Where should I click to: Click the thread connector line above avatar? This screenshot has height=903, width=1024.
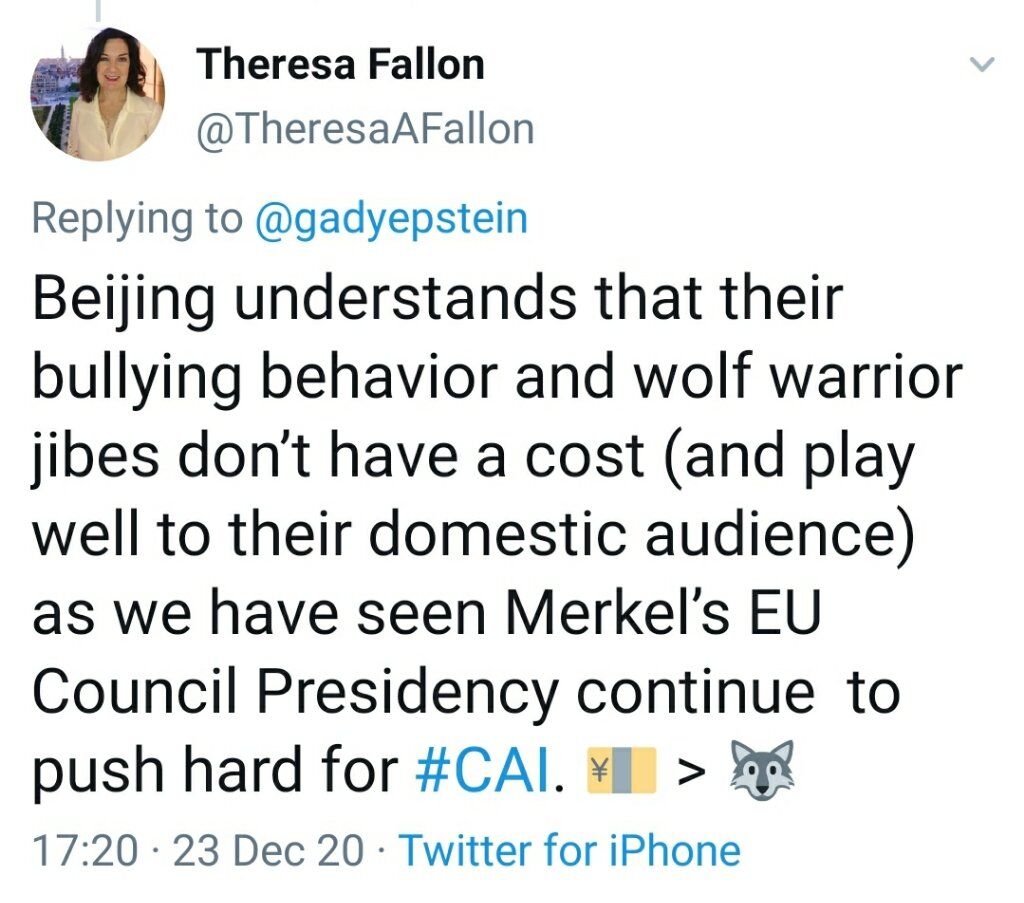tap(98, 11)
